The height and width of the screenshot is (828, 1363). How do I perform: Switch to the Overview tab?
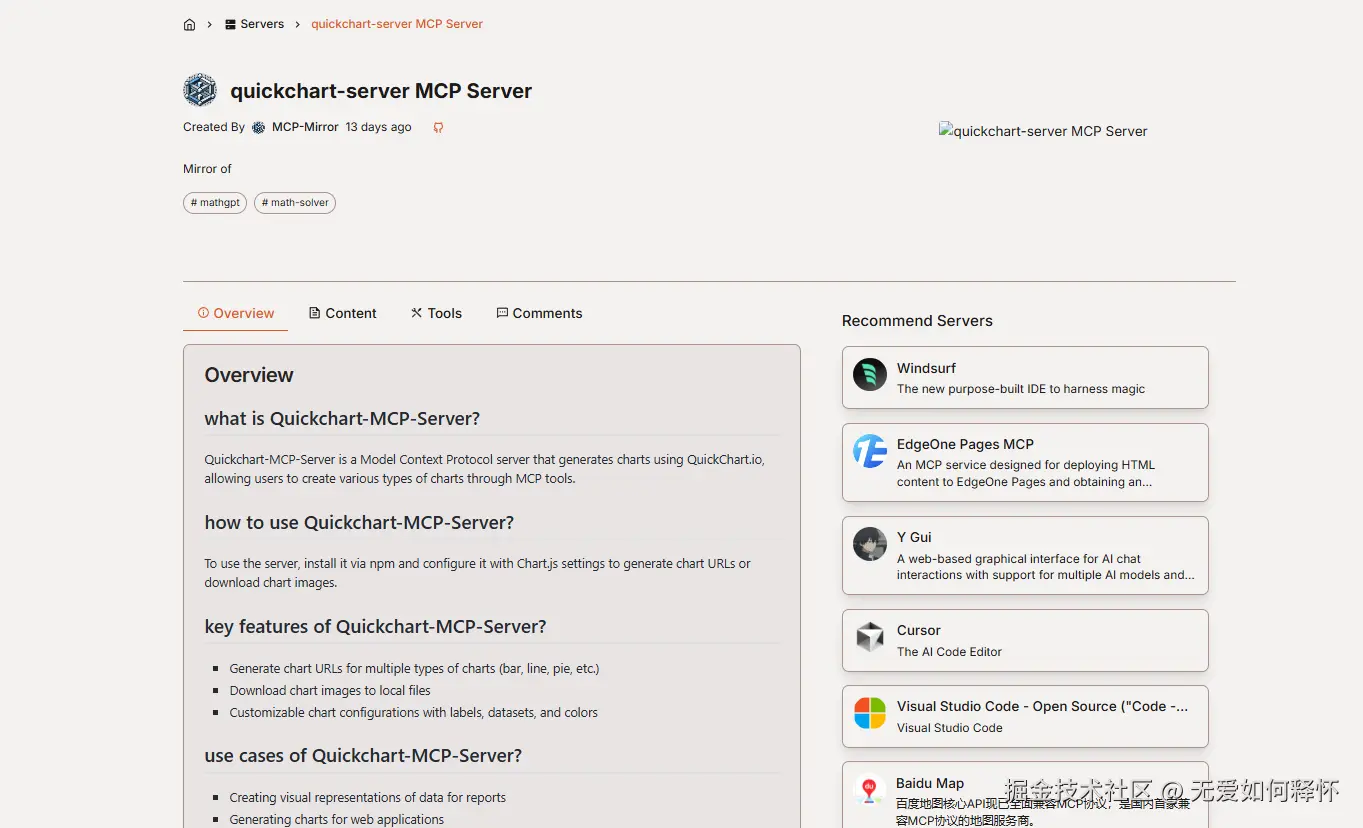236,313
